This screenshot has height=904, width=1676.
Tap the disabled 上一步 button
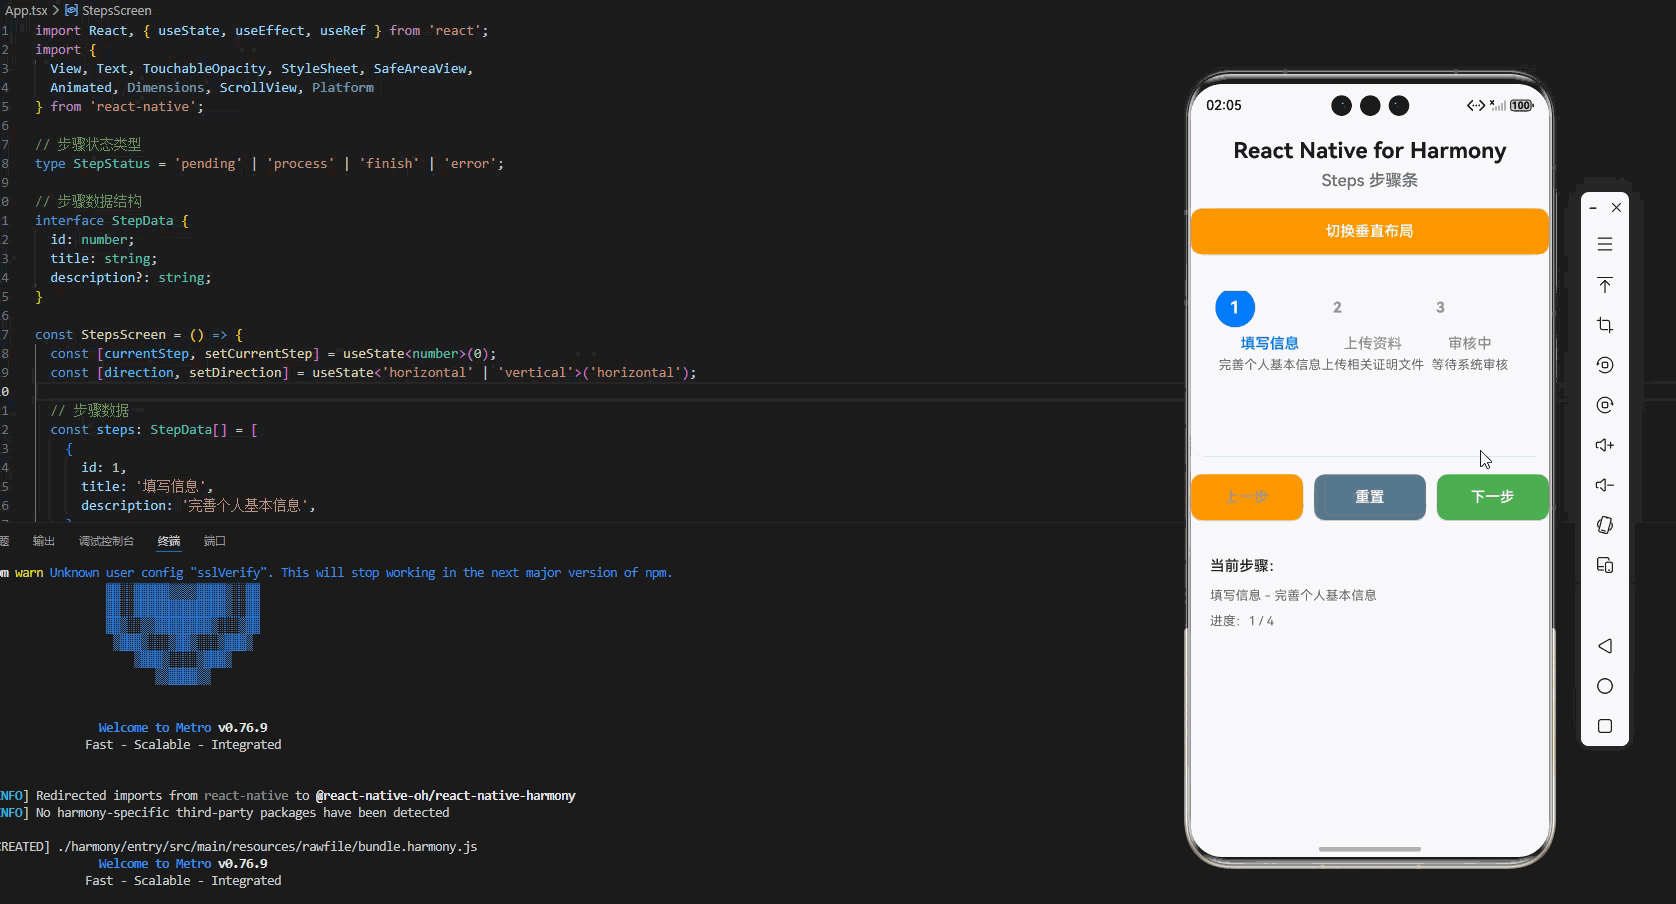(1246, 497)
